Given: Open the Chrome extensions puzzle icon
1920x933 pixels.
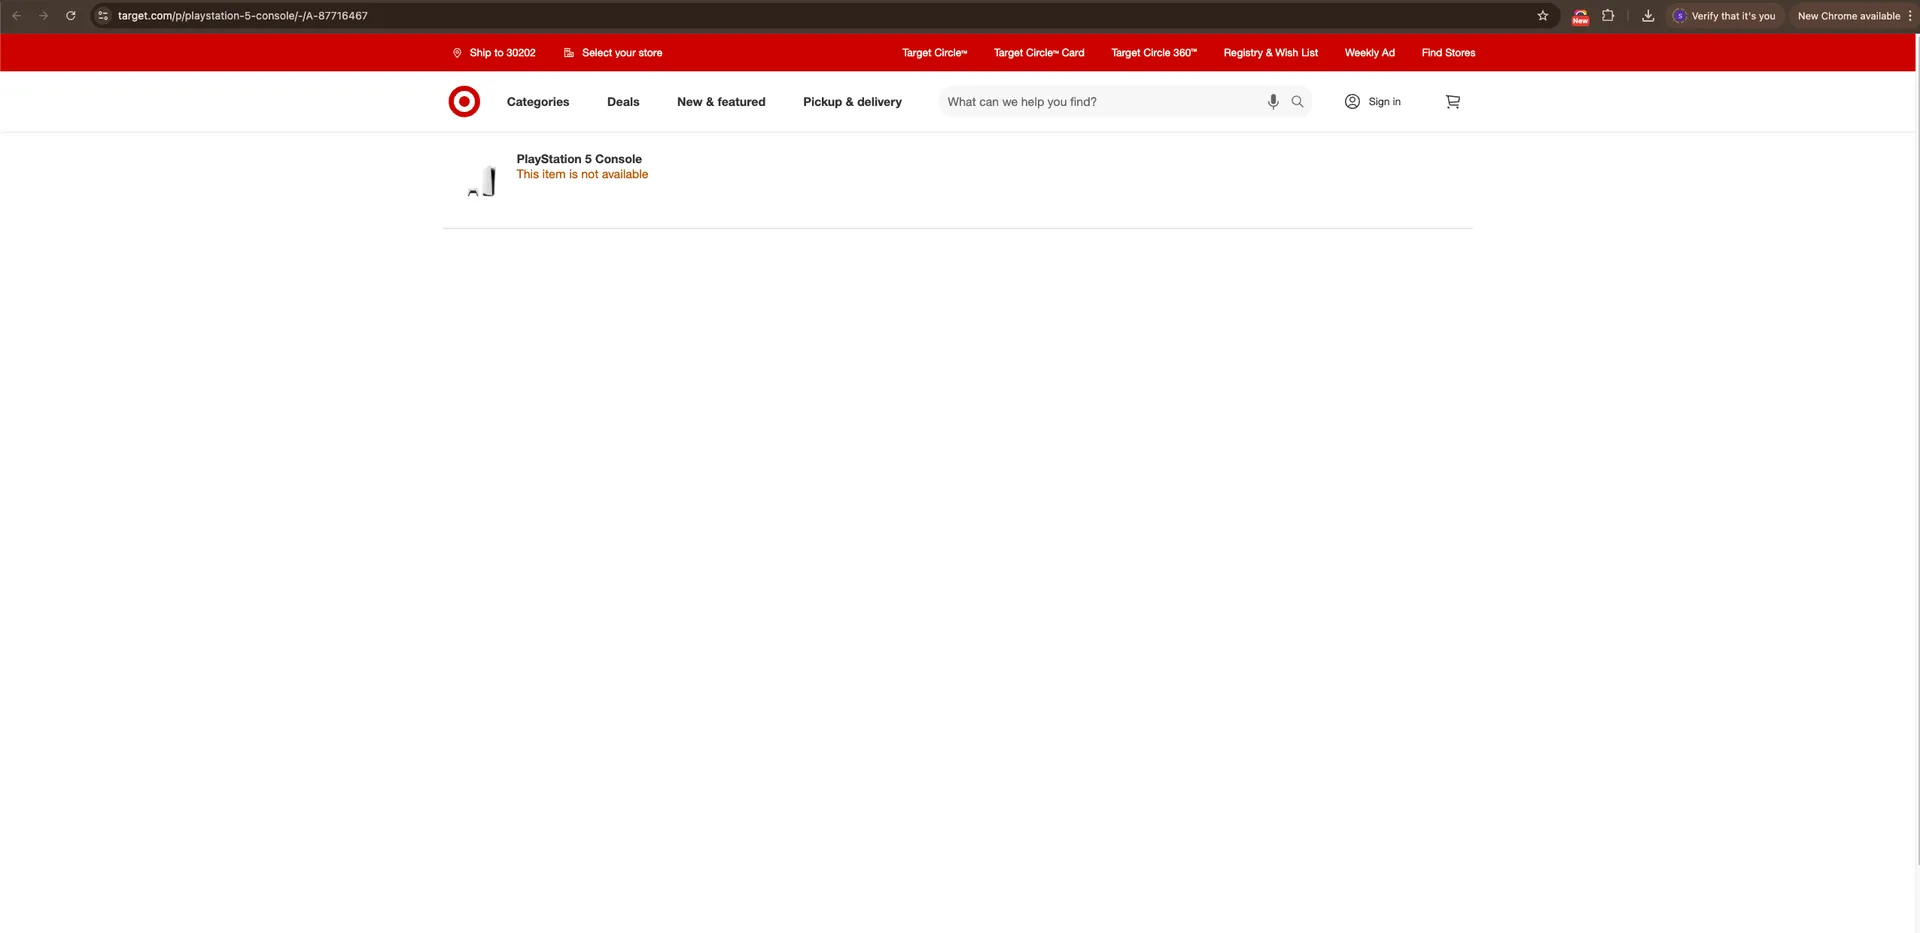Looking at the screenshot, I should point(1608,16).
